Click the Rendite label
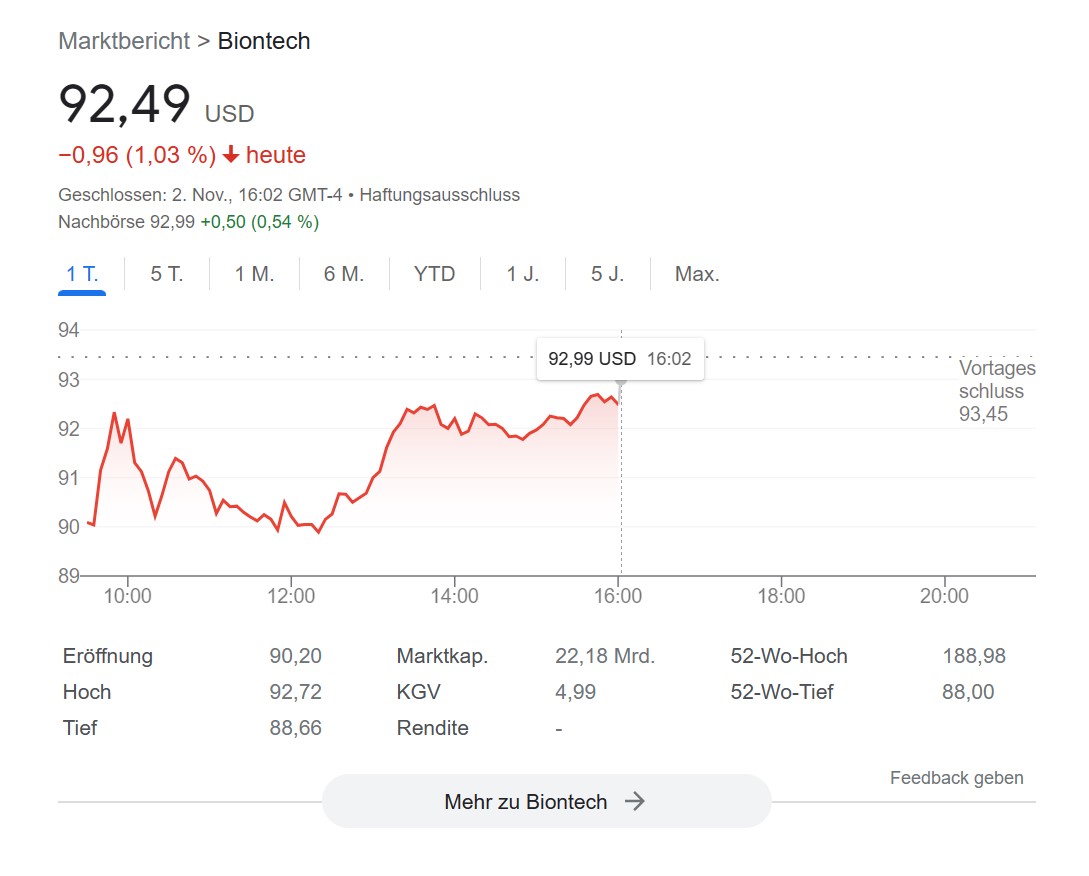The height and width of the screenshot is (876, 1089). 433,728
